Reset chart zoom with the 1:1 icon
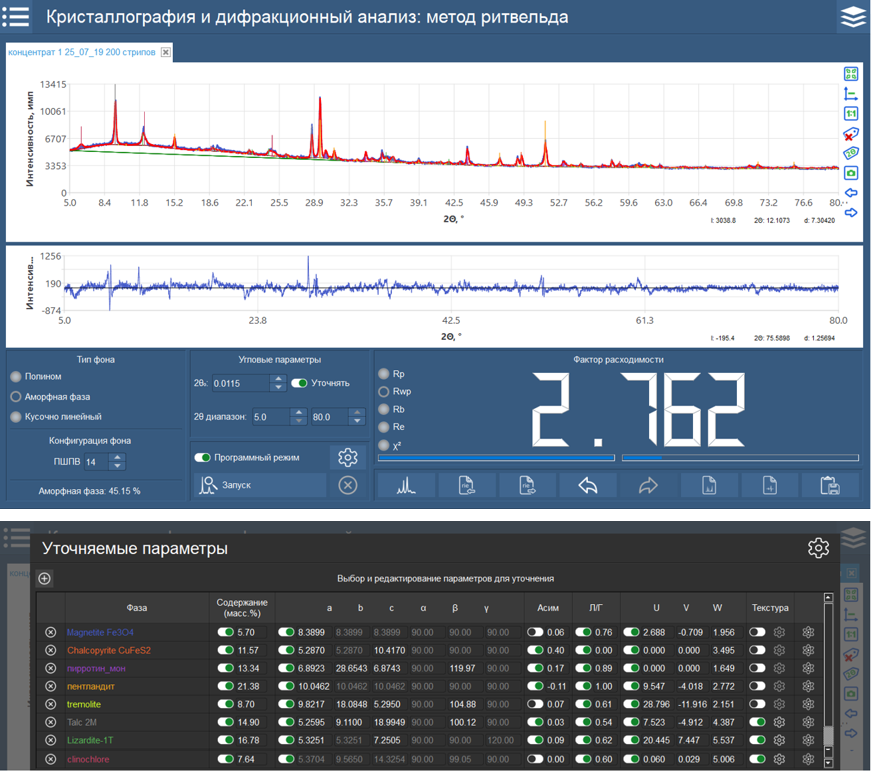This screenshot has width=871, height=771. tap(851, 114)
